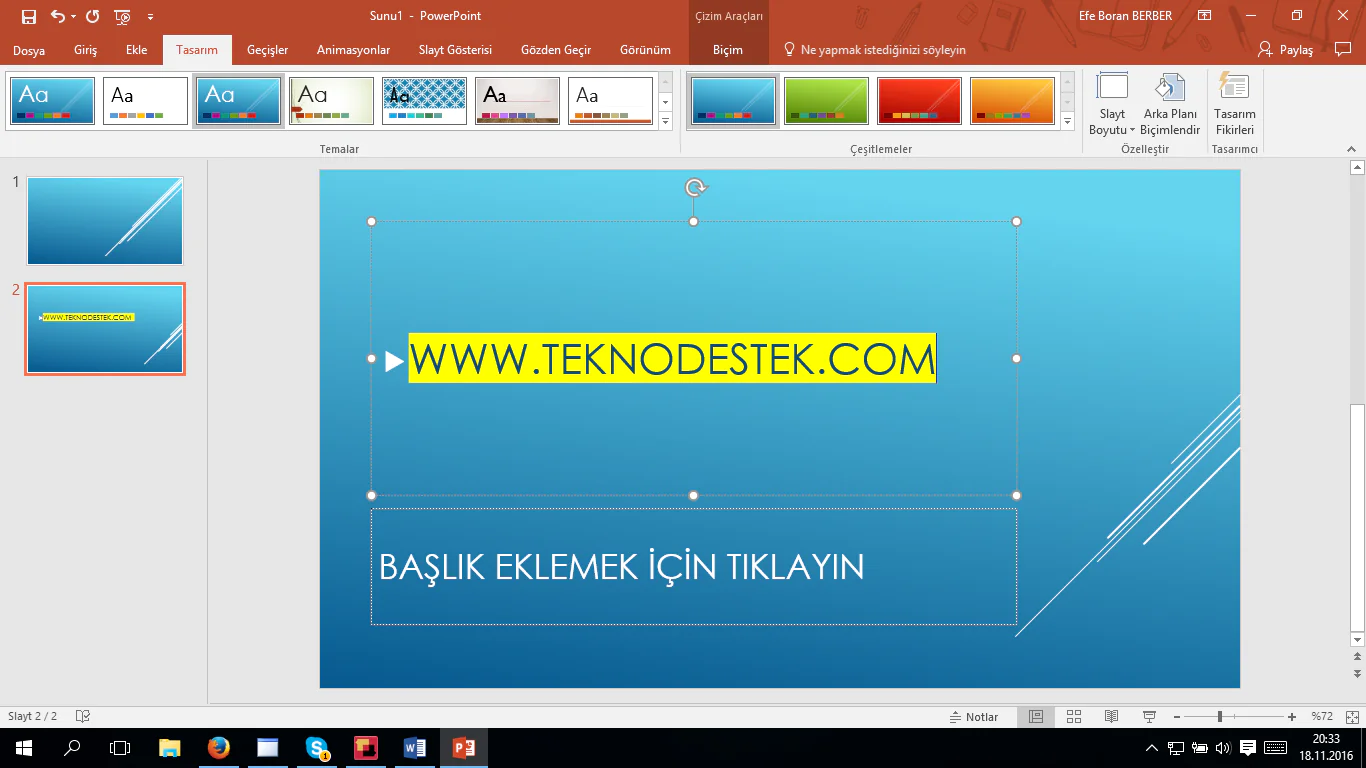Switch to Slide Sorter view icon
The height and width of the screenshot is (768, 1366).
1074,717
